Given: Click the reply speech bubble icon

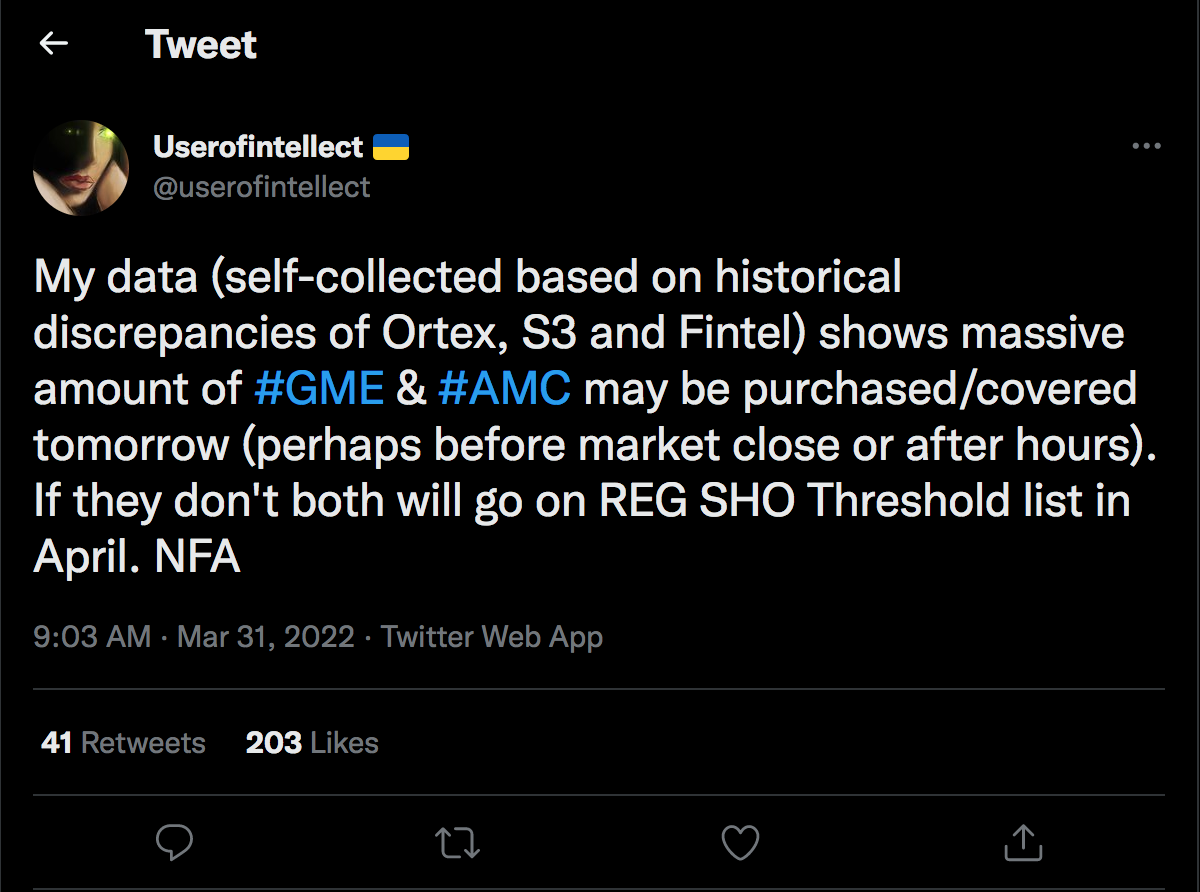Looking at the screenshot, I should coord(175,842).
